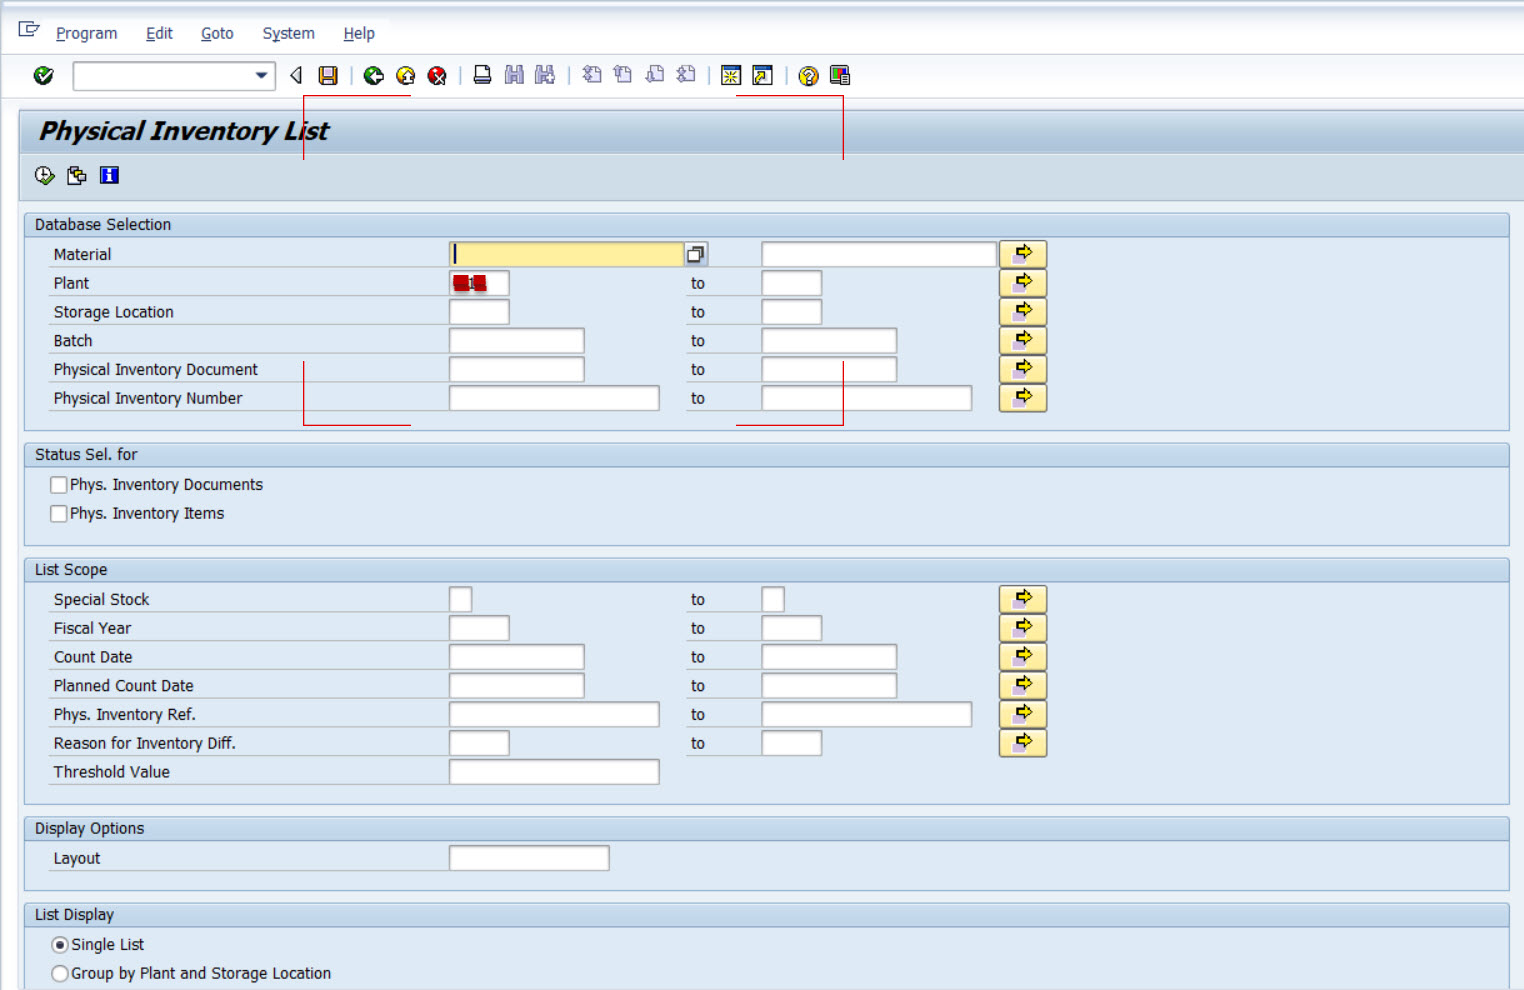Image resolution: width=1524 pixels, height=990 pixels.
Task: Save the current entries
Action: point(328,75)
